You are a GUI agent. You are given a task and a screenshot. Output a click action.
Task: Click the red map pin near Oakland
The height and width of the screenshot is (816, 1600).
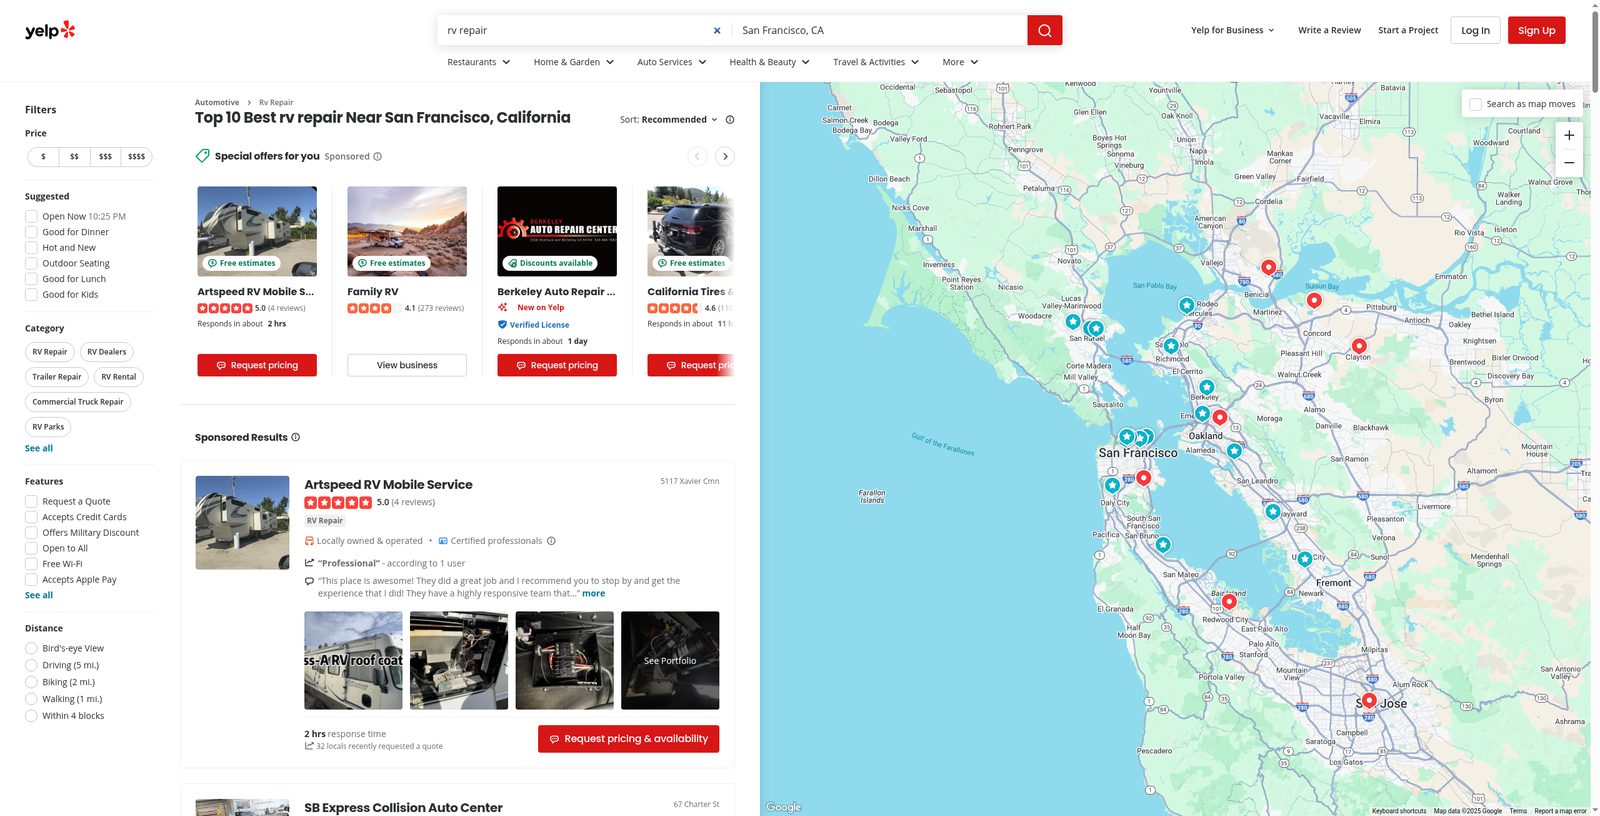click(x=1219, y=417)
